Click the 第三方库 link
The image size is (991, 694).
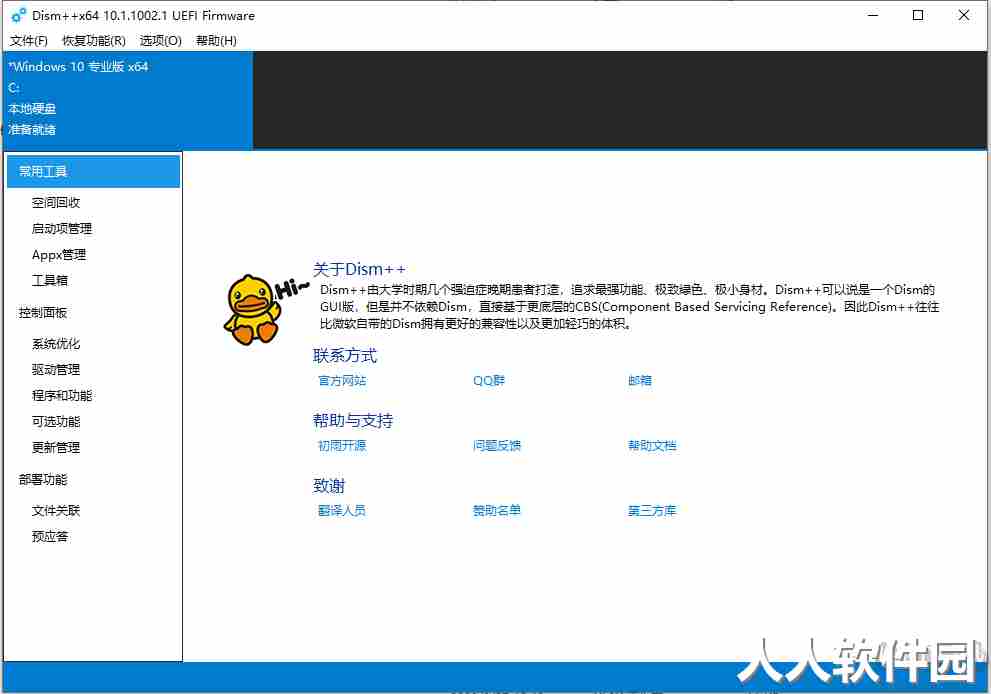pyautogui.click(x=652, y=511)
